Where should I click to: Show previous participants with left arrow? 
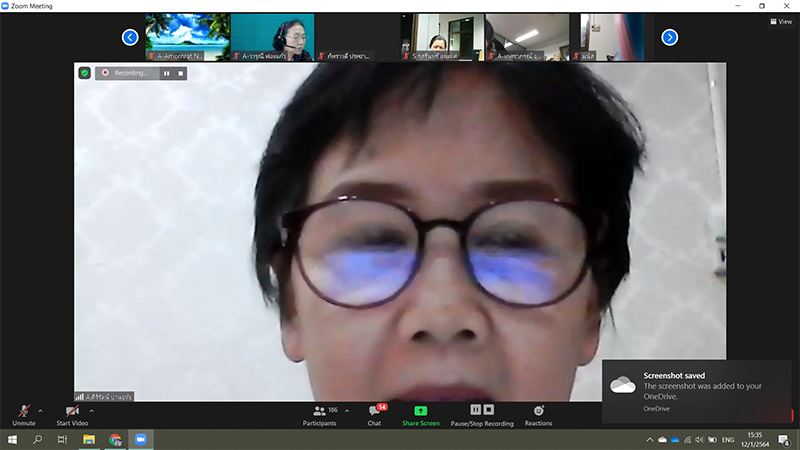pos(130,37)
